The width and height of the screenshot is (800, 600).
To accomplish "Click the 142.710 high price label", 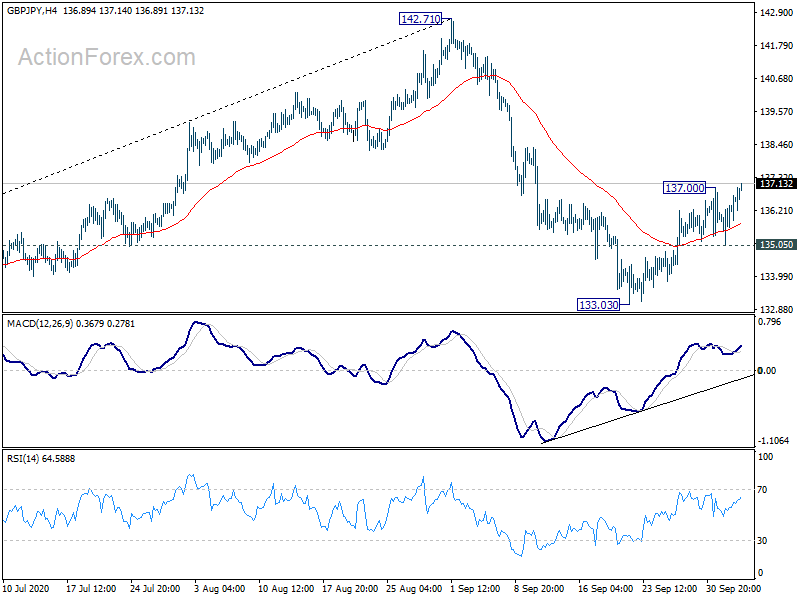I will coord(420,19).
